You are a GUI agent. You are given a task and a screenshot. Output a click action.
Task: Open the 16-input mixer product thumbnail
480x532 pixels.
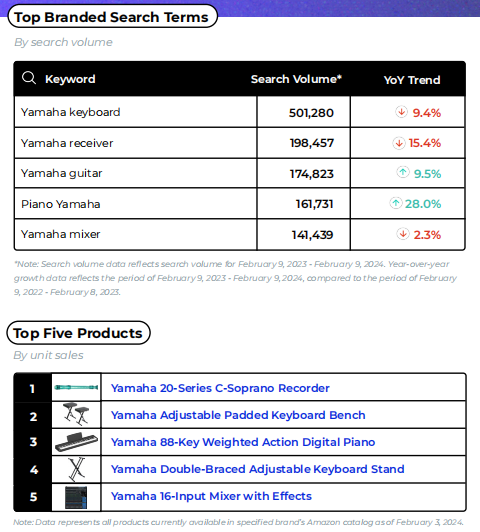coord(76,497)
